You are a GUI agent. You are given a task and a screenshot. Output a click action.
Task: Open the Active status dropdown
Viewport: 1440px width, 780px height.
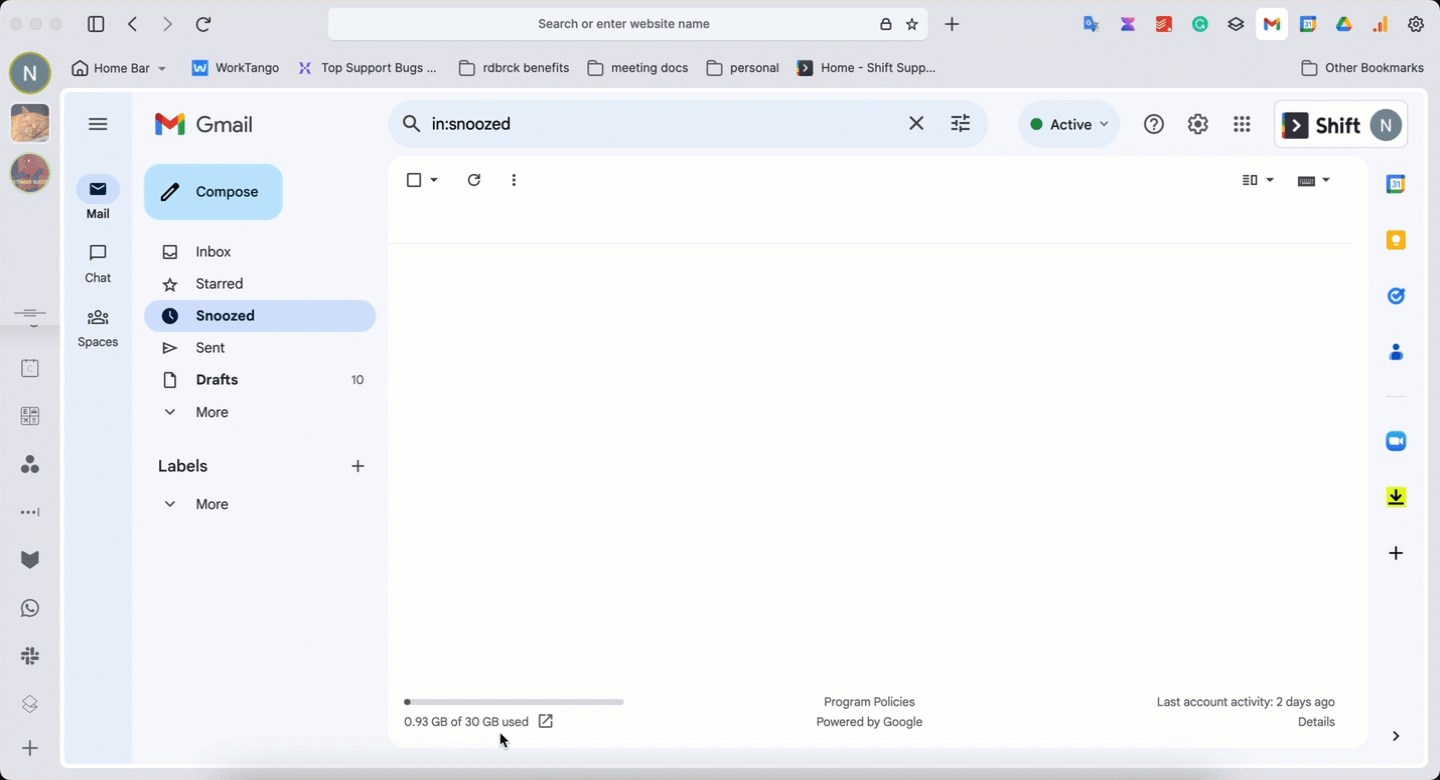(1069, 124)
